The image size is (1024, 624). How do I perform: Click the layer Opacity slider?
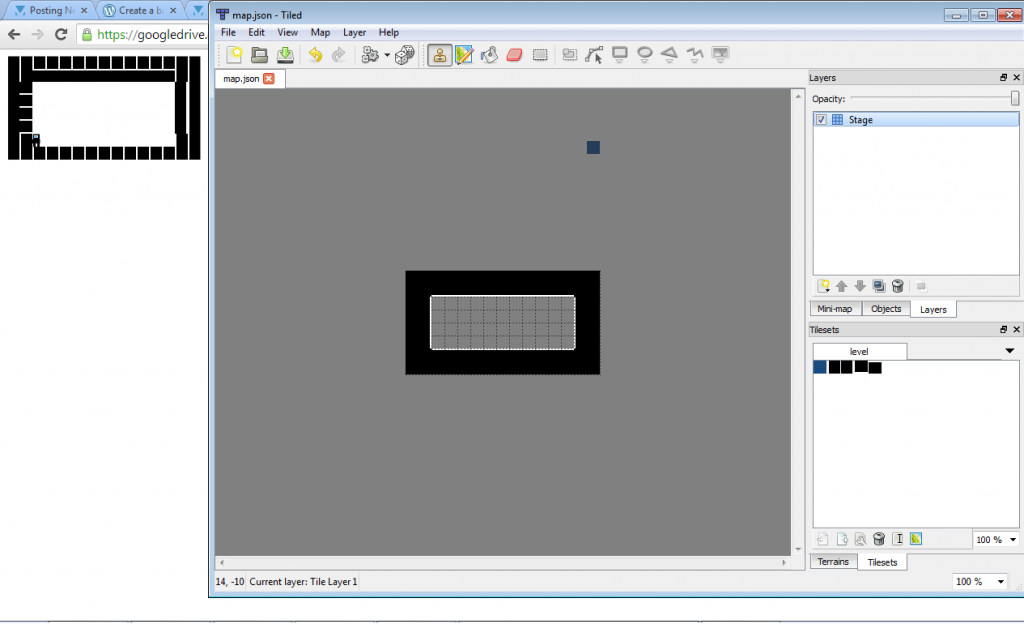point(932,98)
